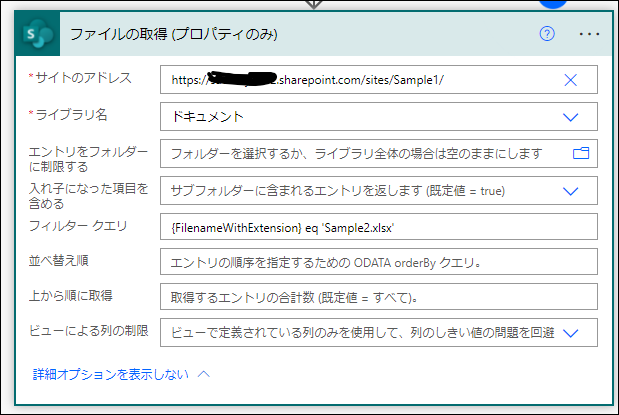Clear the site address with X icon

pos(570,80)
